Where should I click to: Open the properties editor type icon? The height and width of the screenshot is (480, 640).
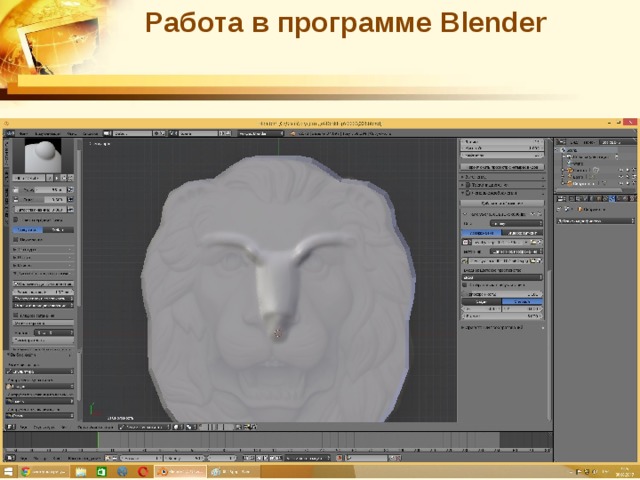[x=562, y=199]
